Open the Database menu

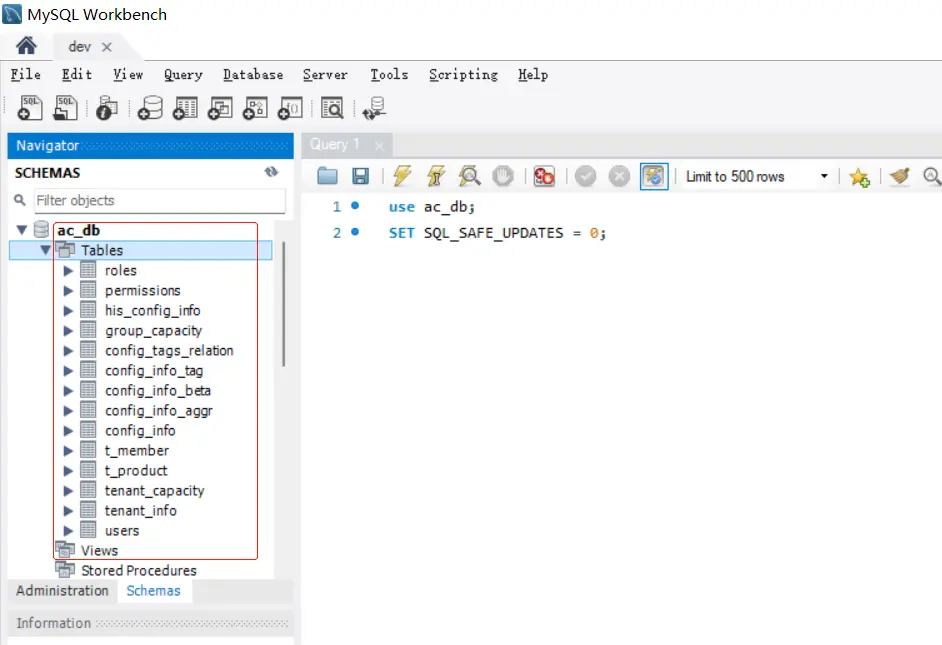tap(253, 74)
